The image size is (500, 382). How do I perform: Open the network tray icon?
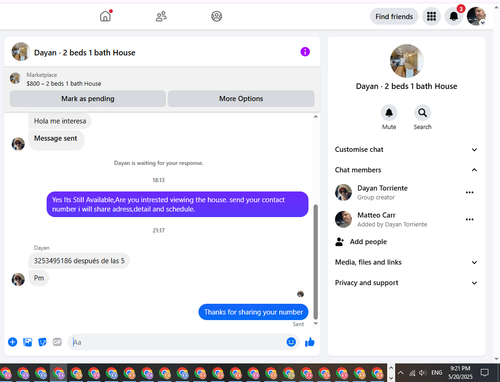[412, 373]
